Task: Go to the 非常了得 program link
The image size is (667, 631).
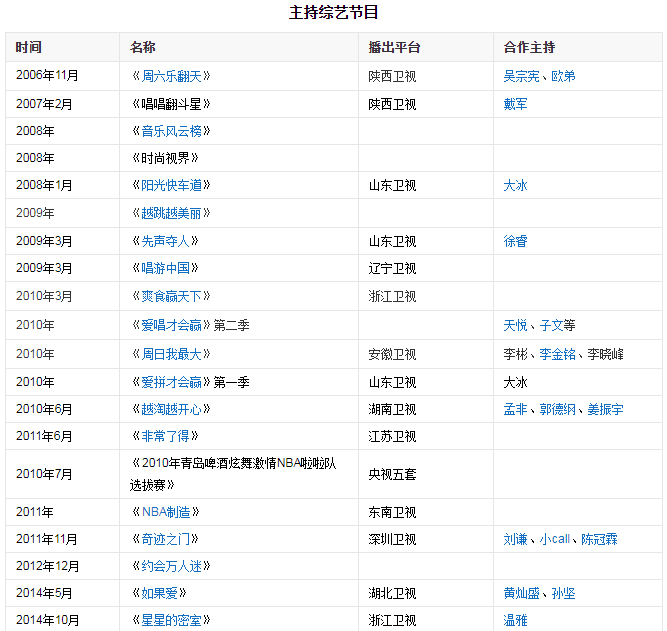Action: 165,436
